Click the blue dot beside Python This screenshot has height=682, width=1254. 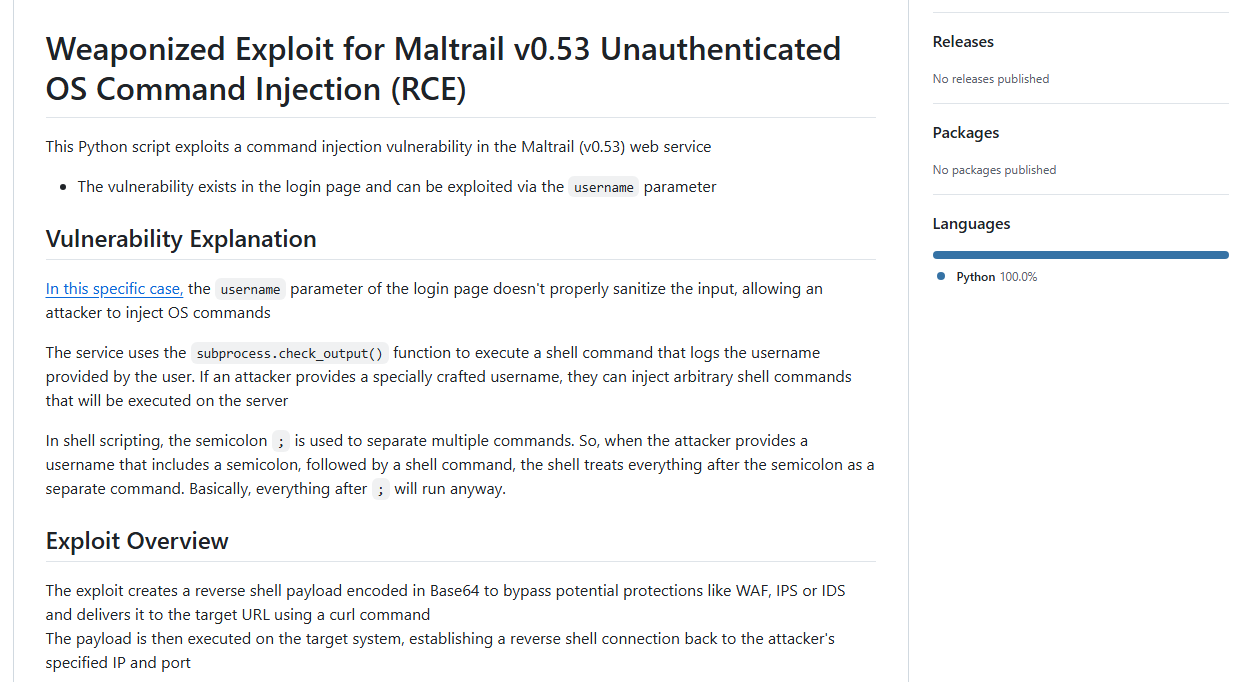coord(941,276)
